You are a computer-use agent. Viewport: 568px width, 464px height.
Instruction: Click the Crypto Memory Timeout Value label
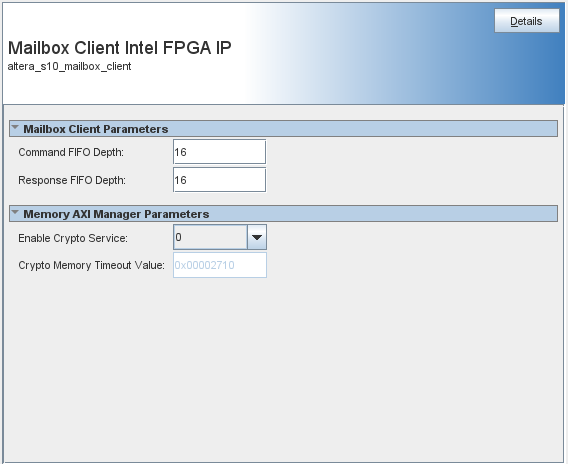91,265
